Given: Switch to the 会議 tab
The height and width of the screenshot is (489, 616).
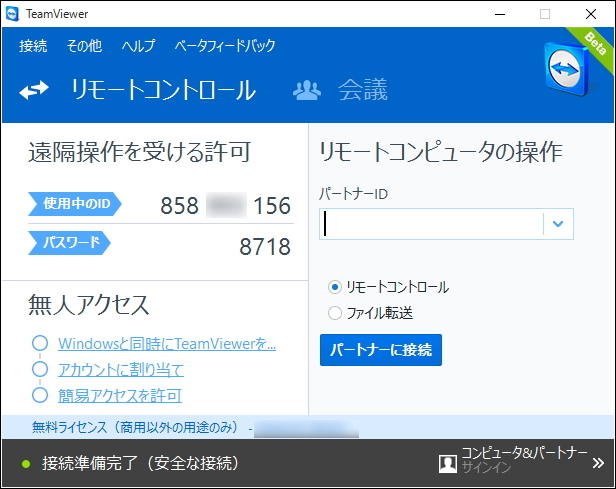Looking at the screenshot, I should tap(363, 90).
